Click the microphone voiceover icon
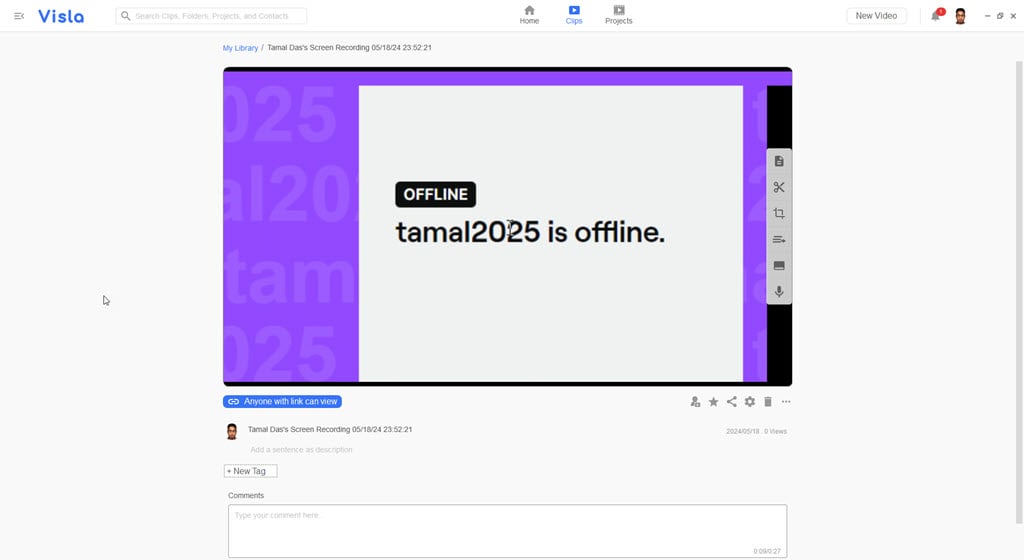 tap(778, 292)
